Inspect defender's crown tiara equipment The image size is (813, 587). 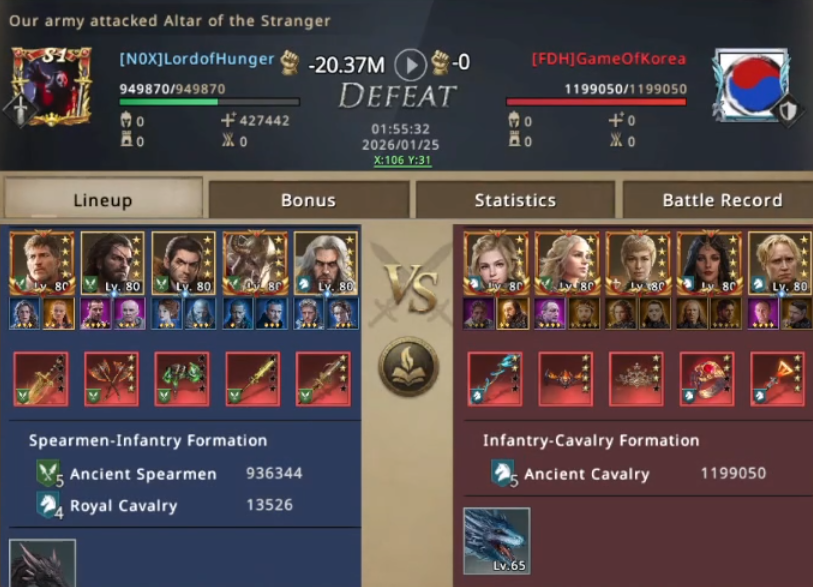pos(636,379)
